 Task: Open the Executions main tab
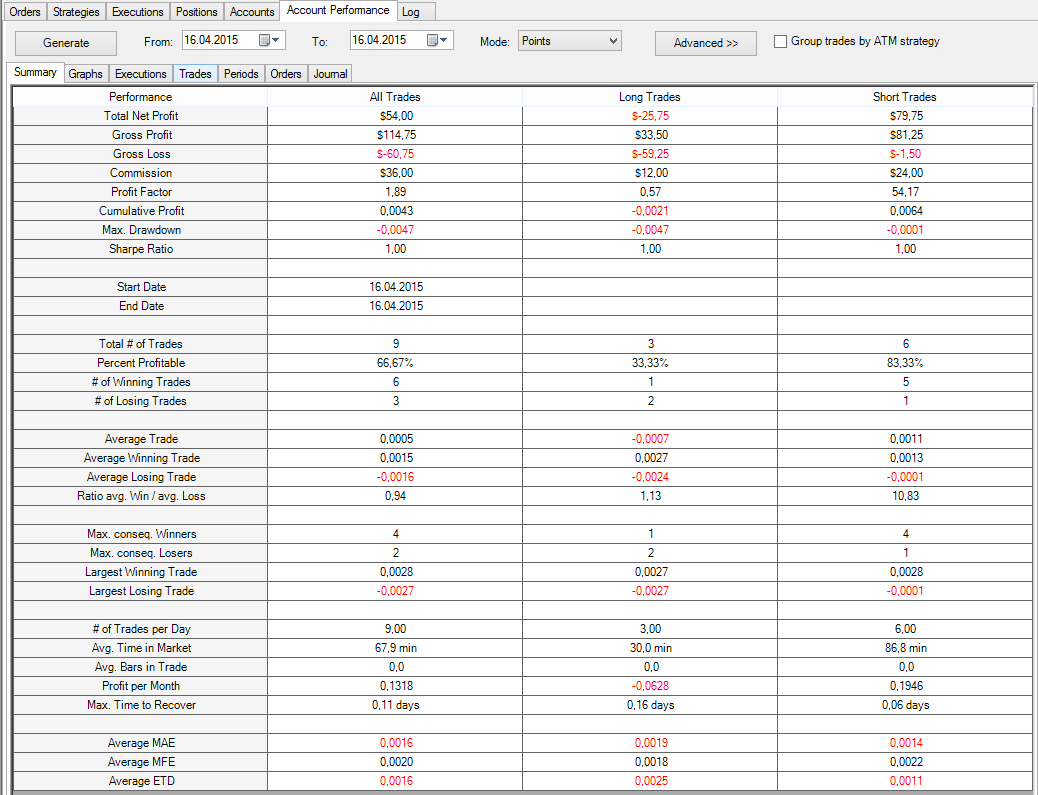(x=137, y=12)
